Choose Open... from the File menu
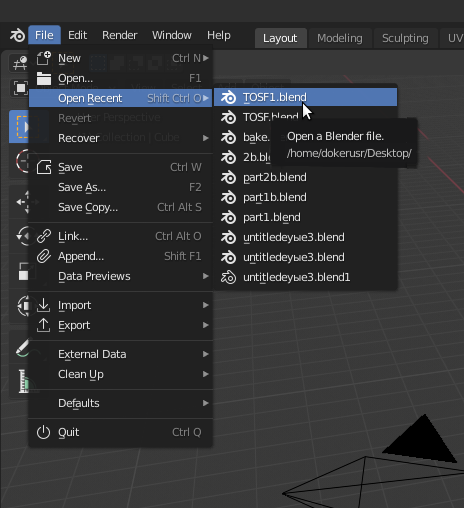The height and width of the screenshot is (508, 464). tap(121, 78)
